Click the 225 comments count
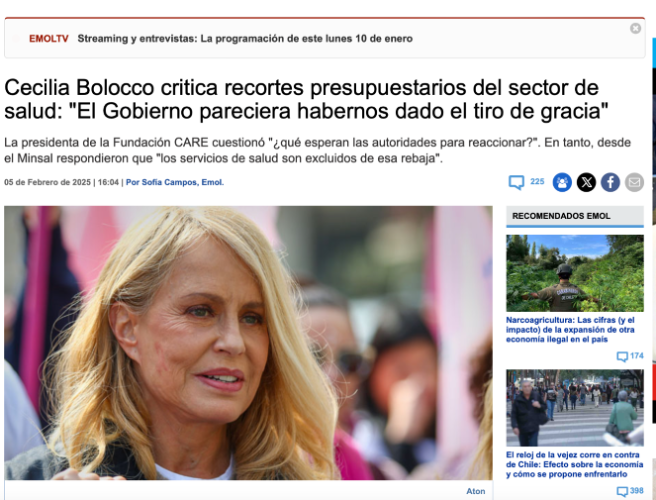Screen dimensions: 656x500 pyautogui.click(x=537, y=182)
